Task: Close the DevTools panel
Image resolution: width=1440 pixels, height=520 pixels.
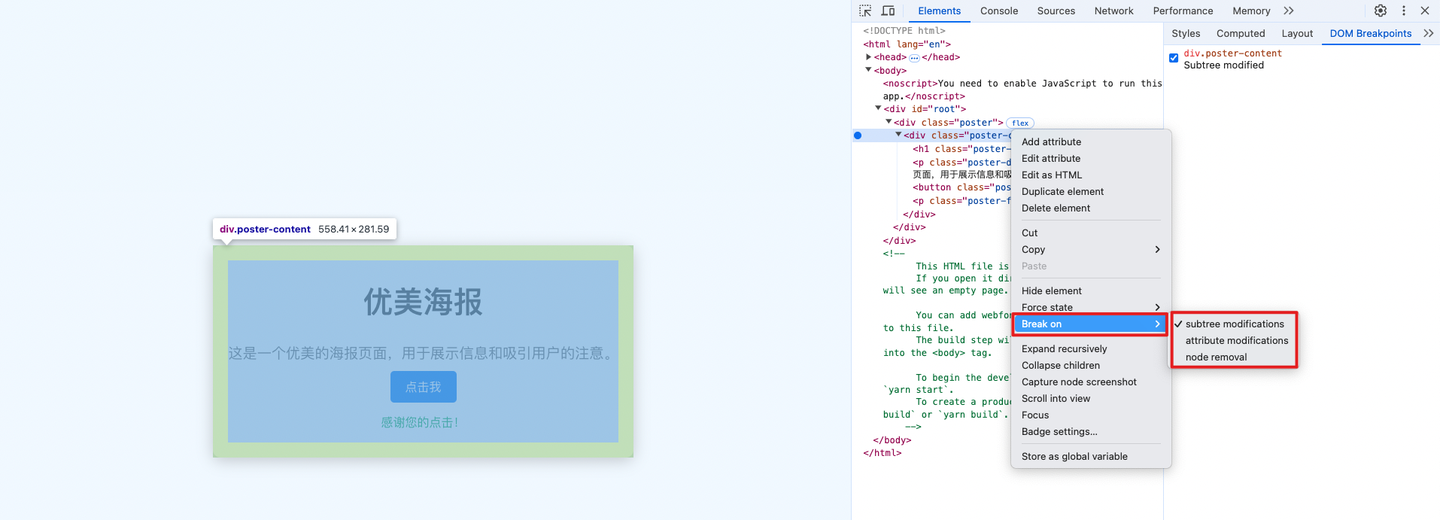Action: [x=1425, y=11]
